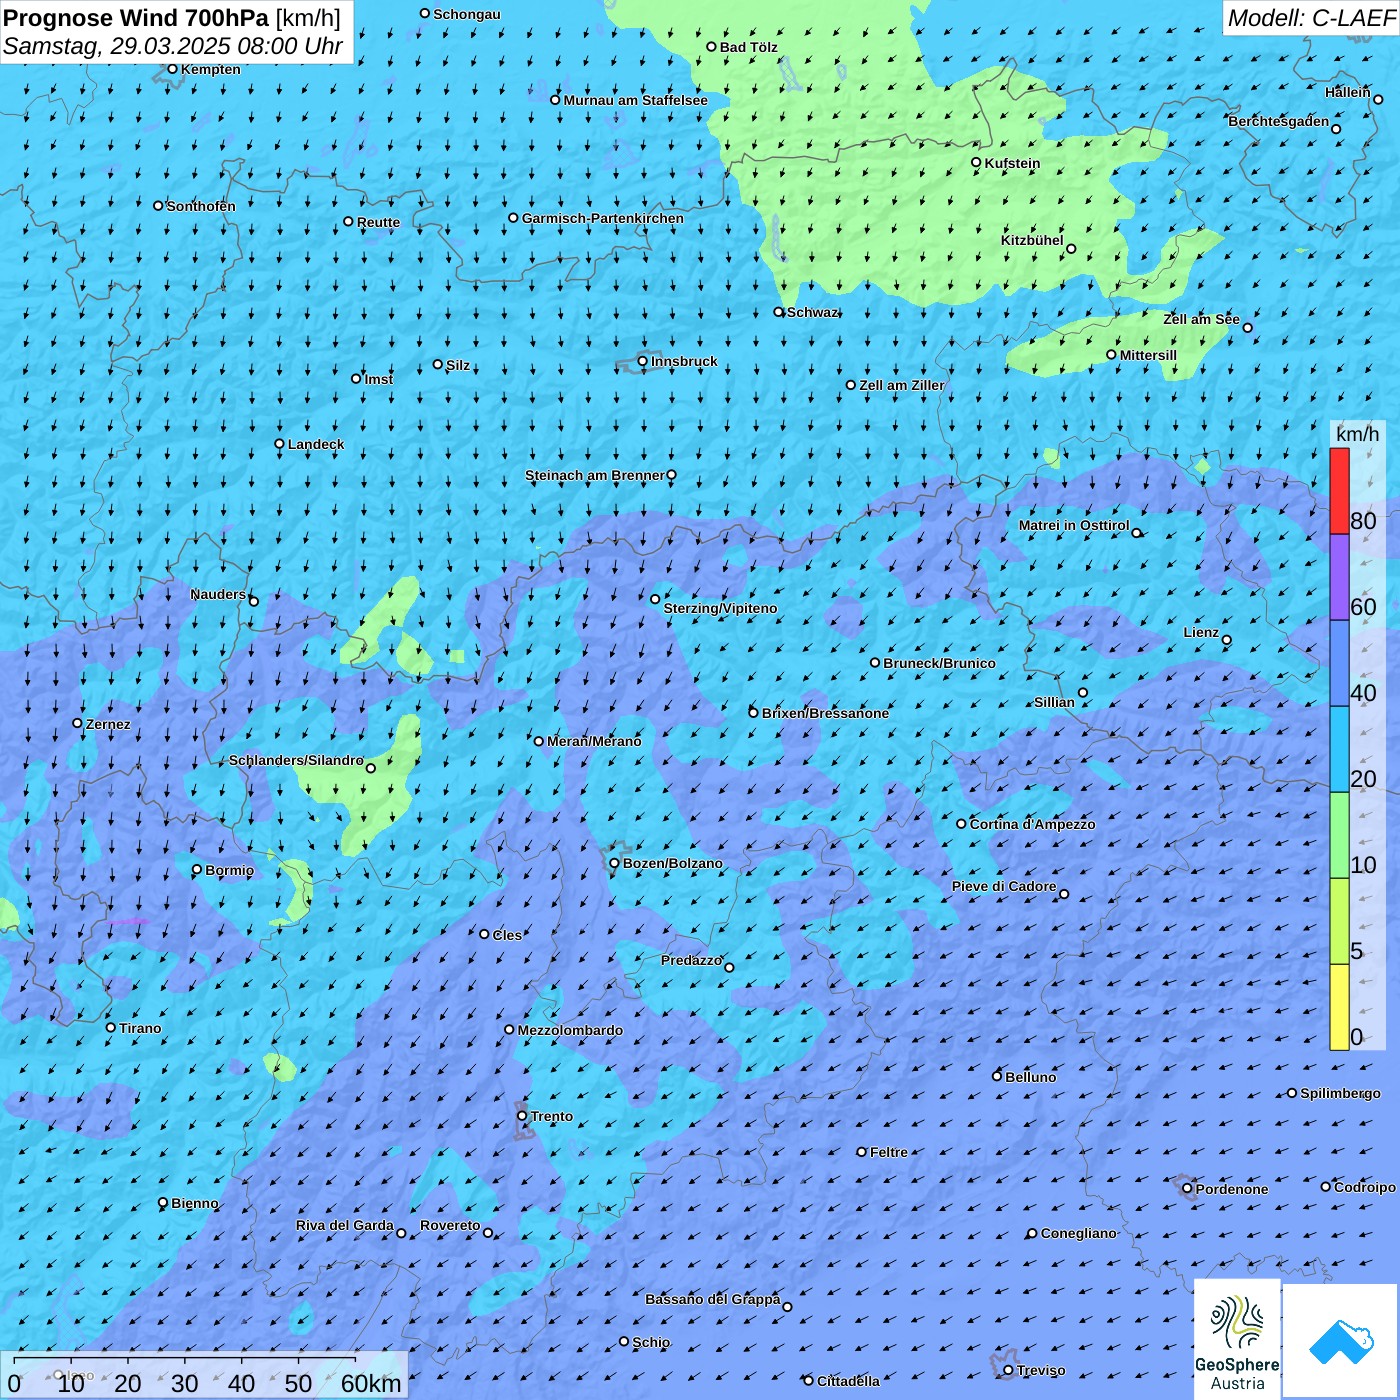Click the 'Reutte' label

coord(378,222)
